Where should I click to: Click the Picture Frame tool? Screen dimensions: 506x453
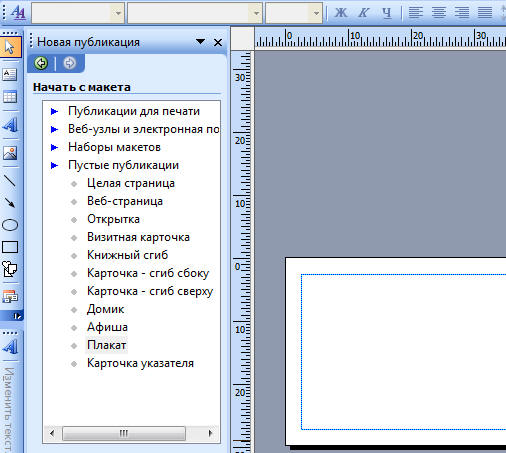click(10, 153)
